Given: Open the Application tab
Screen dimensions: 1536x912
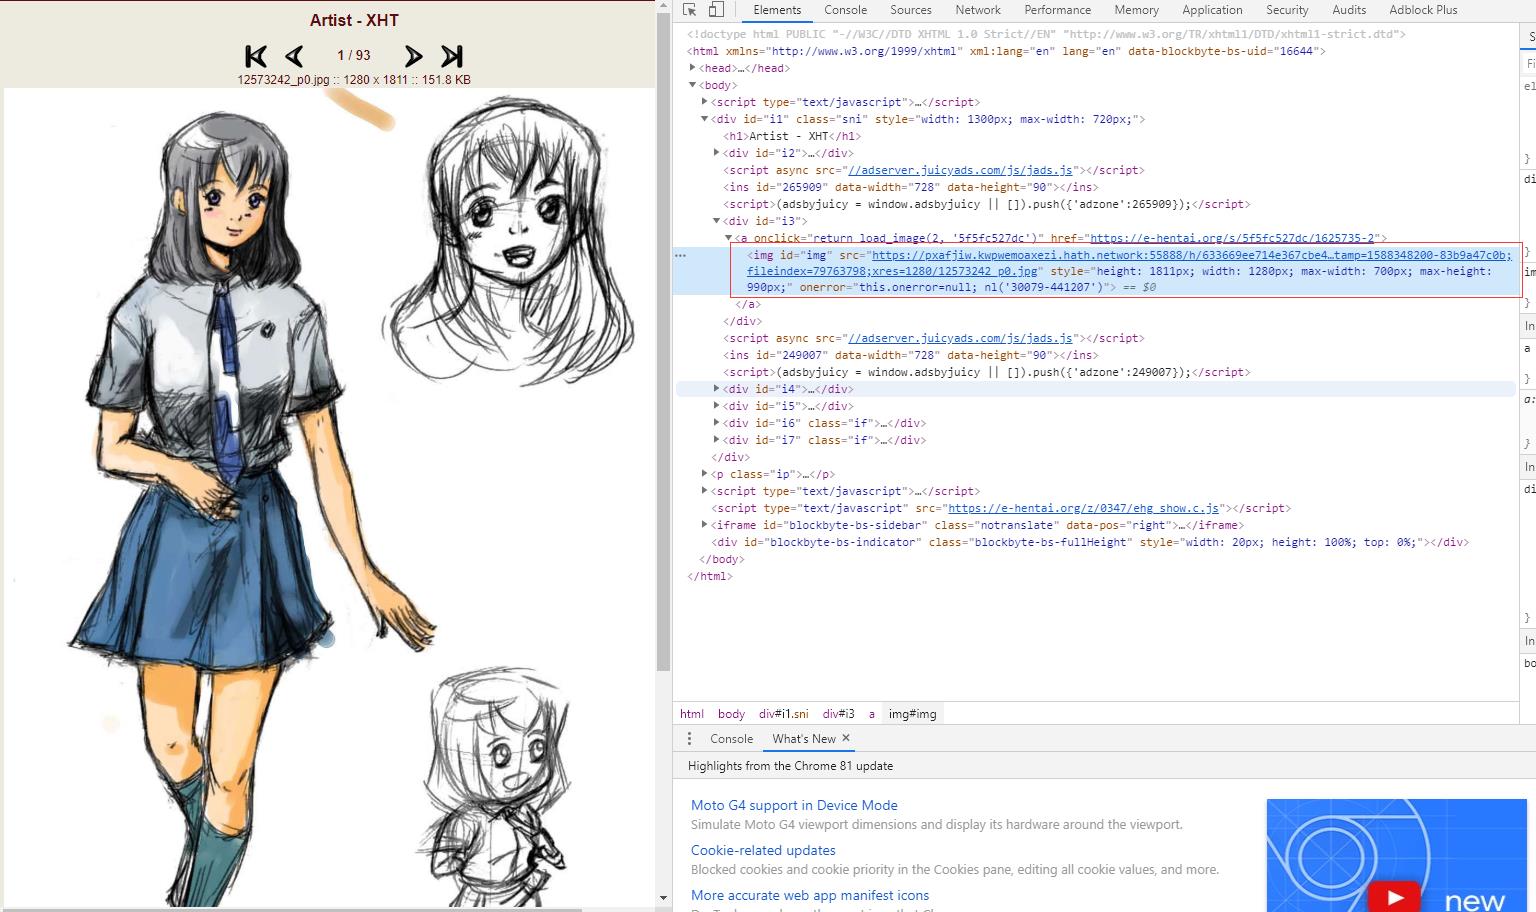Looking at the screenshot, I should [x=1212, y=10].
